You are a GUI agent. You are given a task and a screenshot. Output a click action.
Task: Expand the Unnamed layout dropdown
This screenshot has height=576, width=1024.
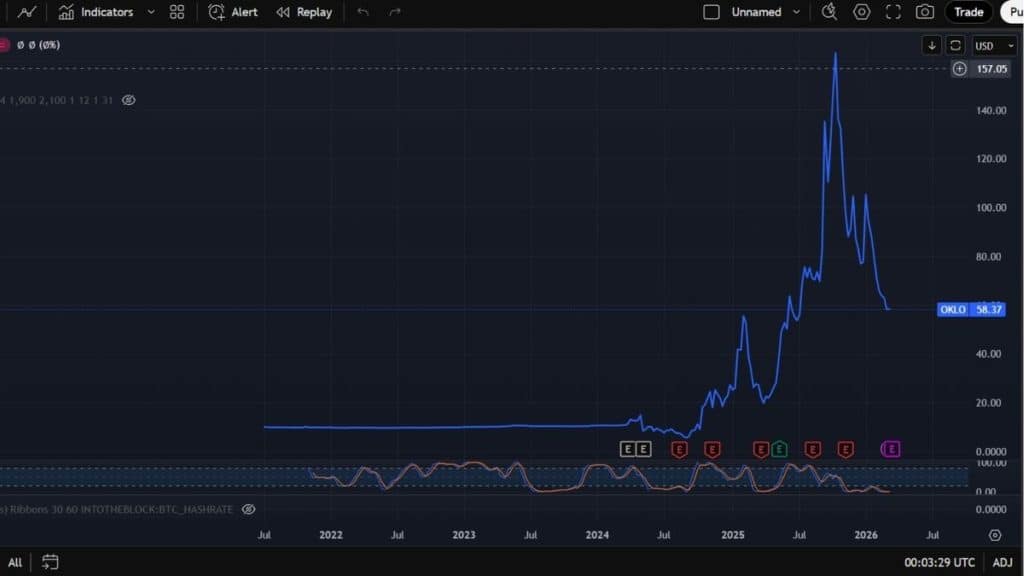pyautogui.click(x=797, y=12)
